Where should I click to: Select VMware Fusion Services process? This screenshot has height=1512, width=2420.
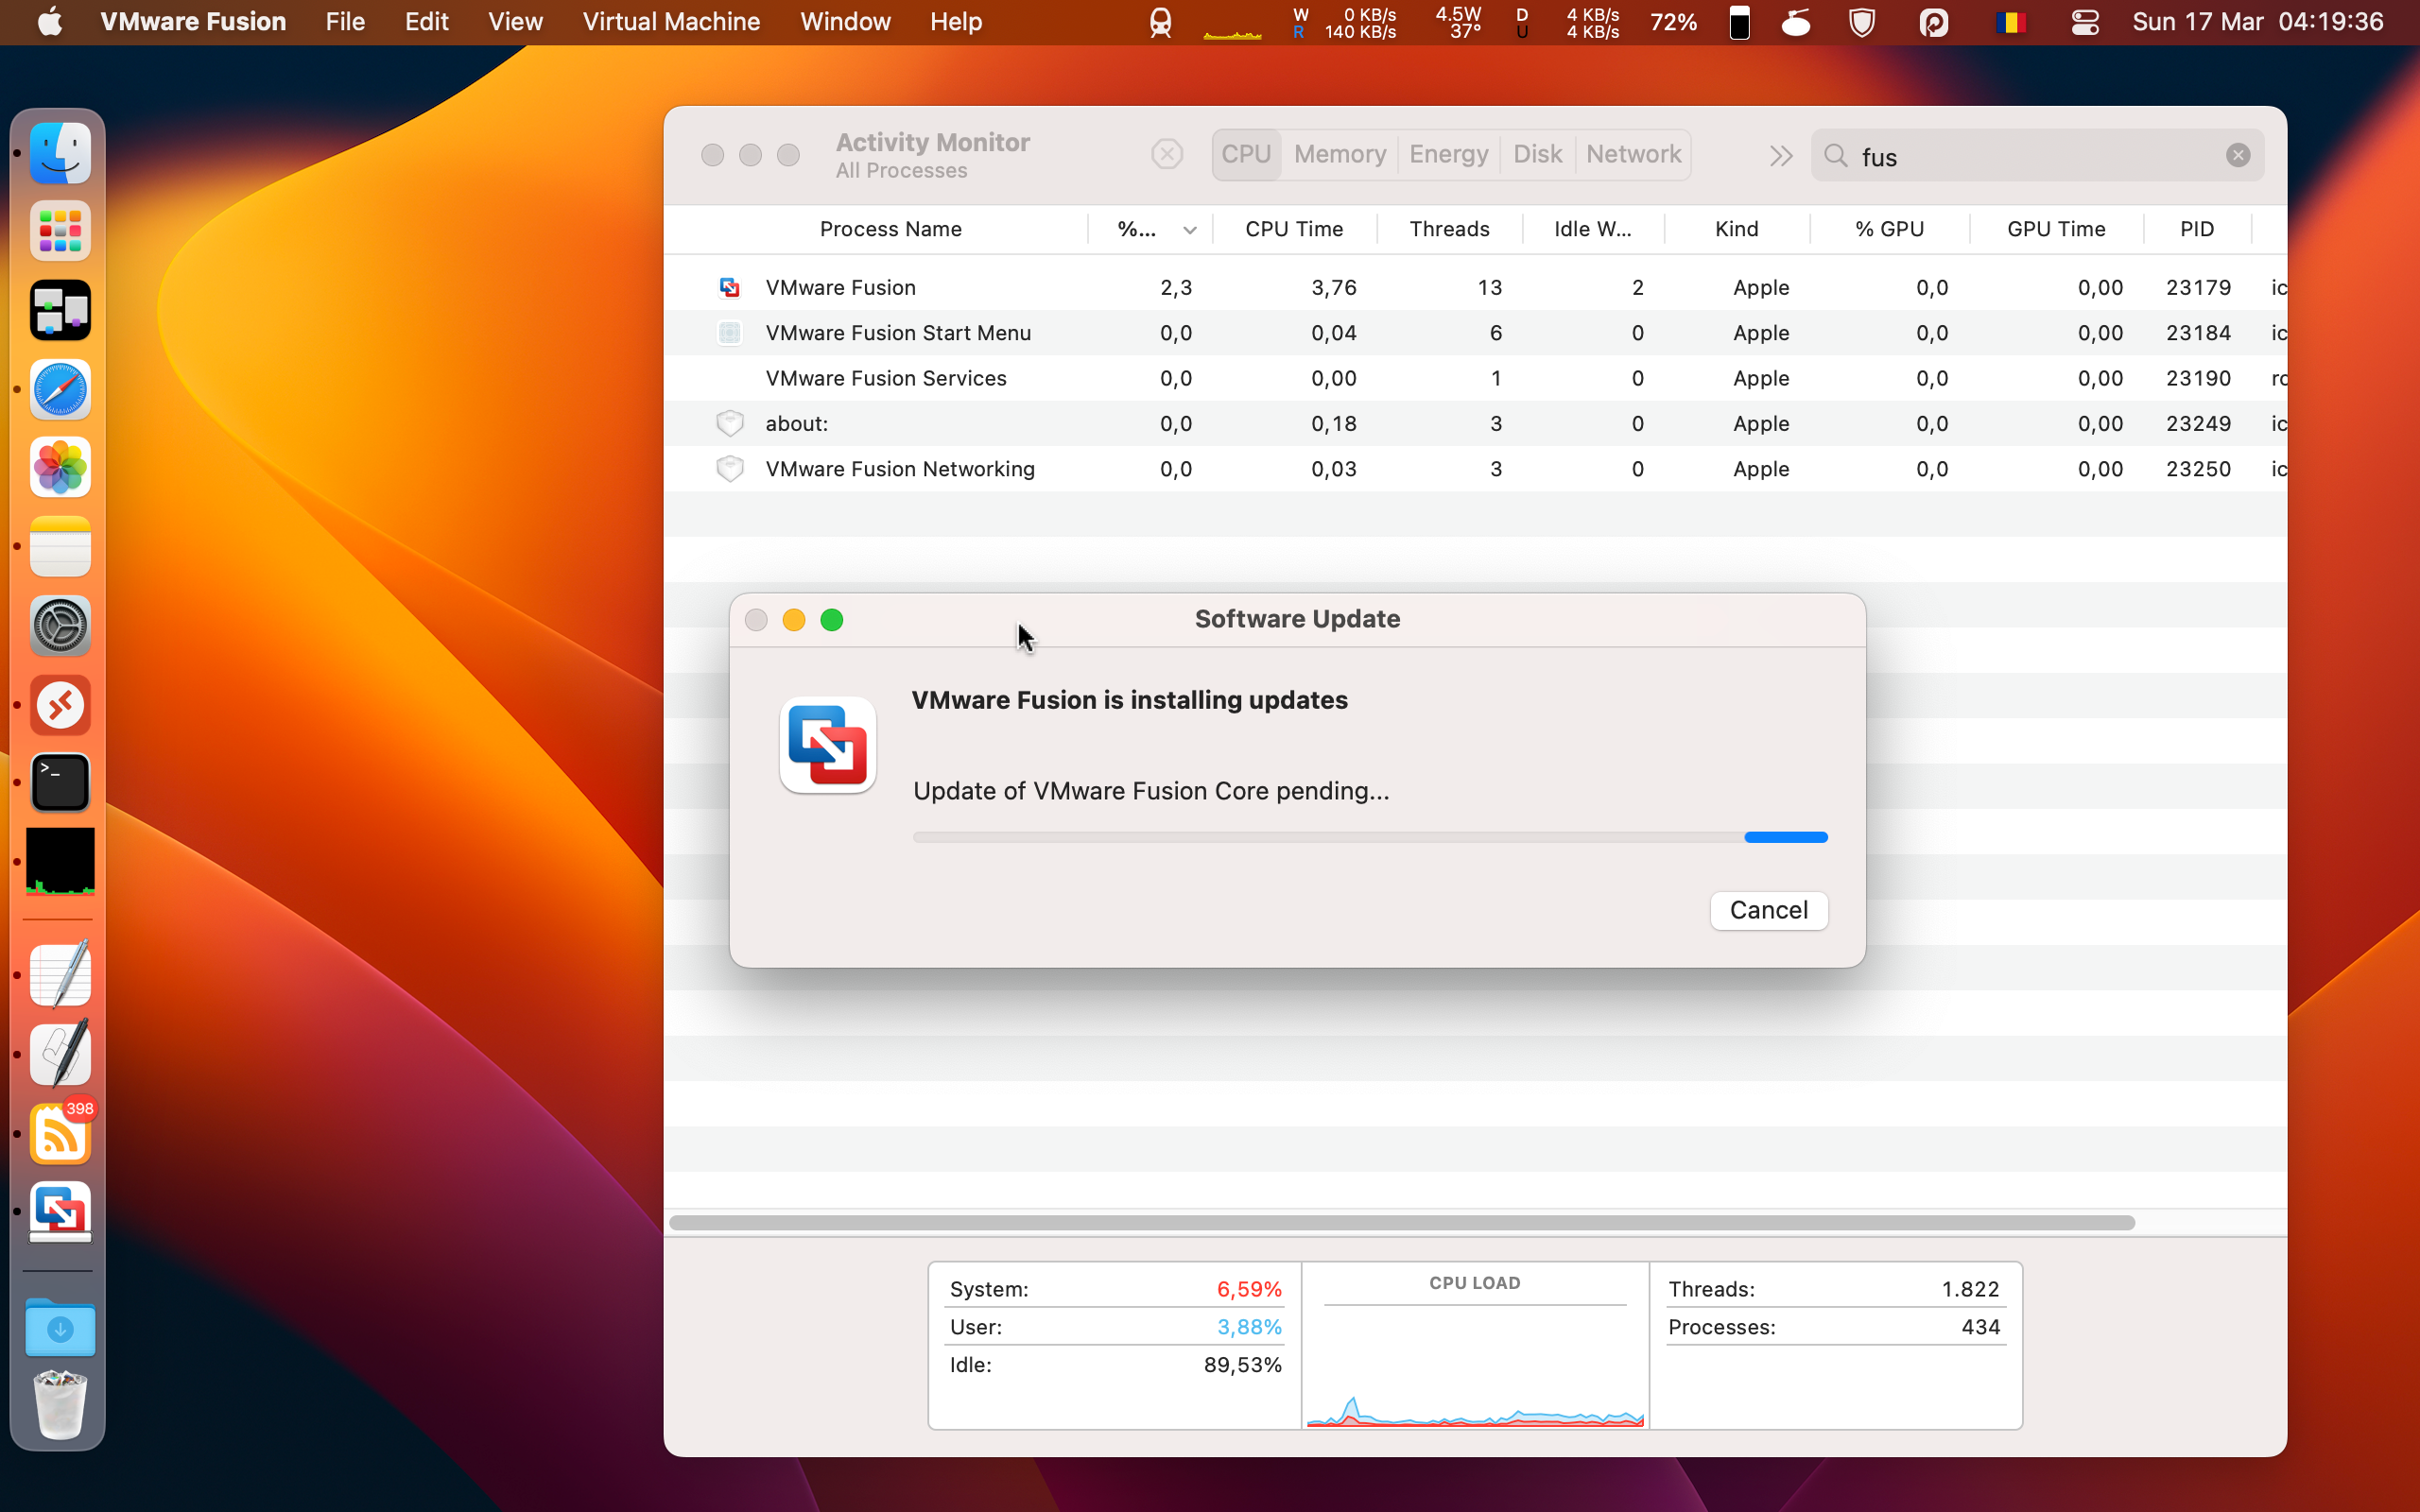(1476, 378)
